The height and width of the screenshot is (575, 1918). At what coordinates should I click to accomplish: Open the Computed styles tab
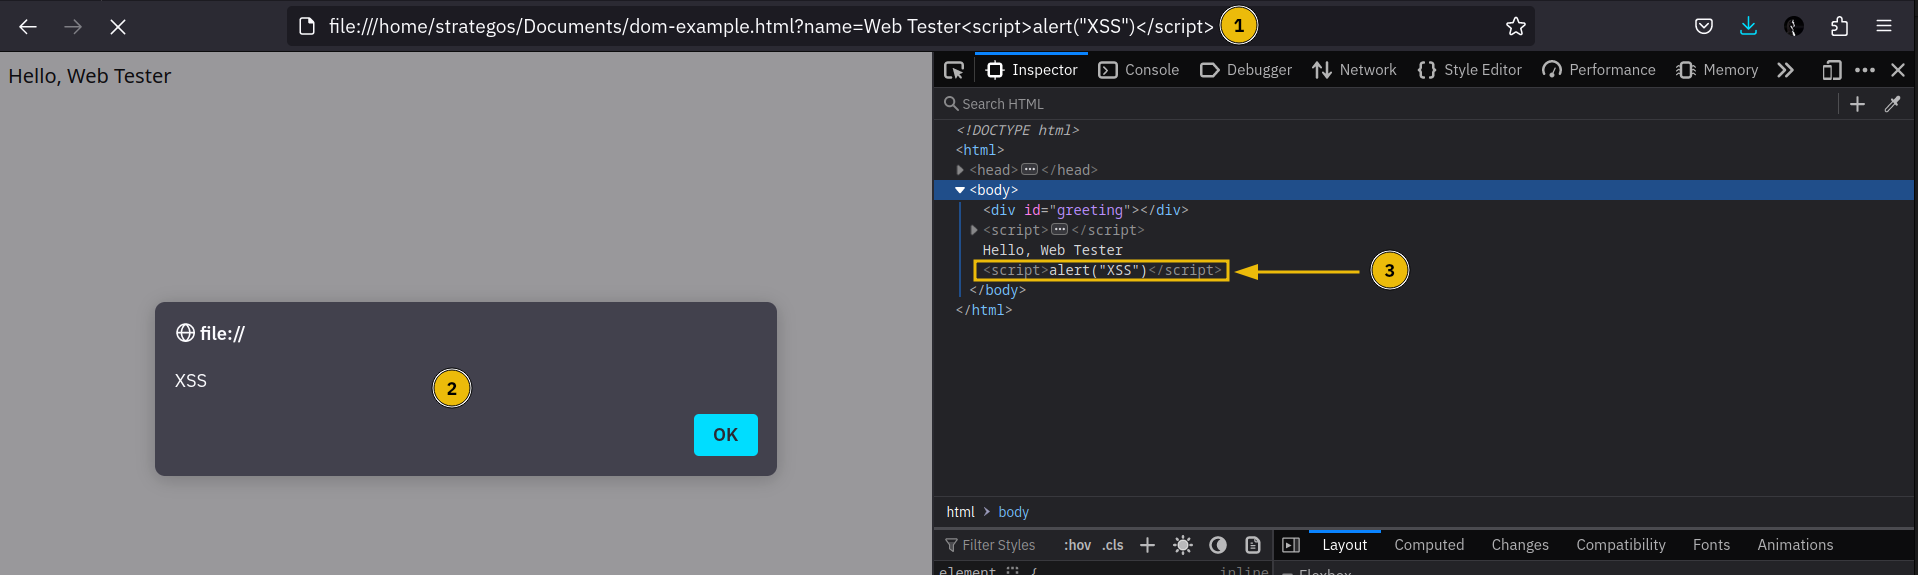pyautogui.click(x=1428, y=545)
